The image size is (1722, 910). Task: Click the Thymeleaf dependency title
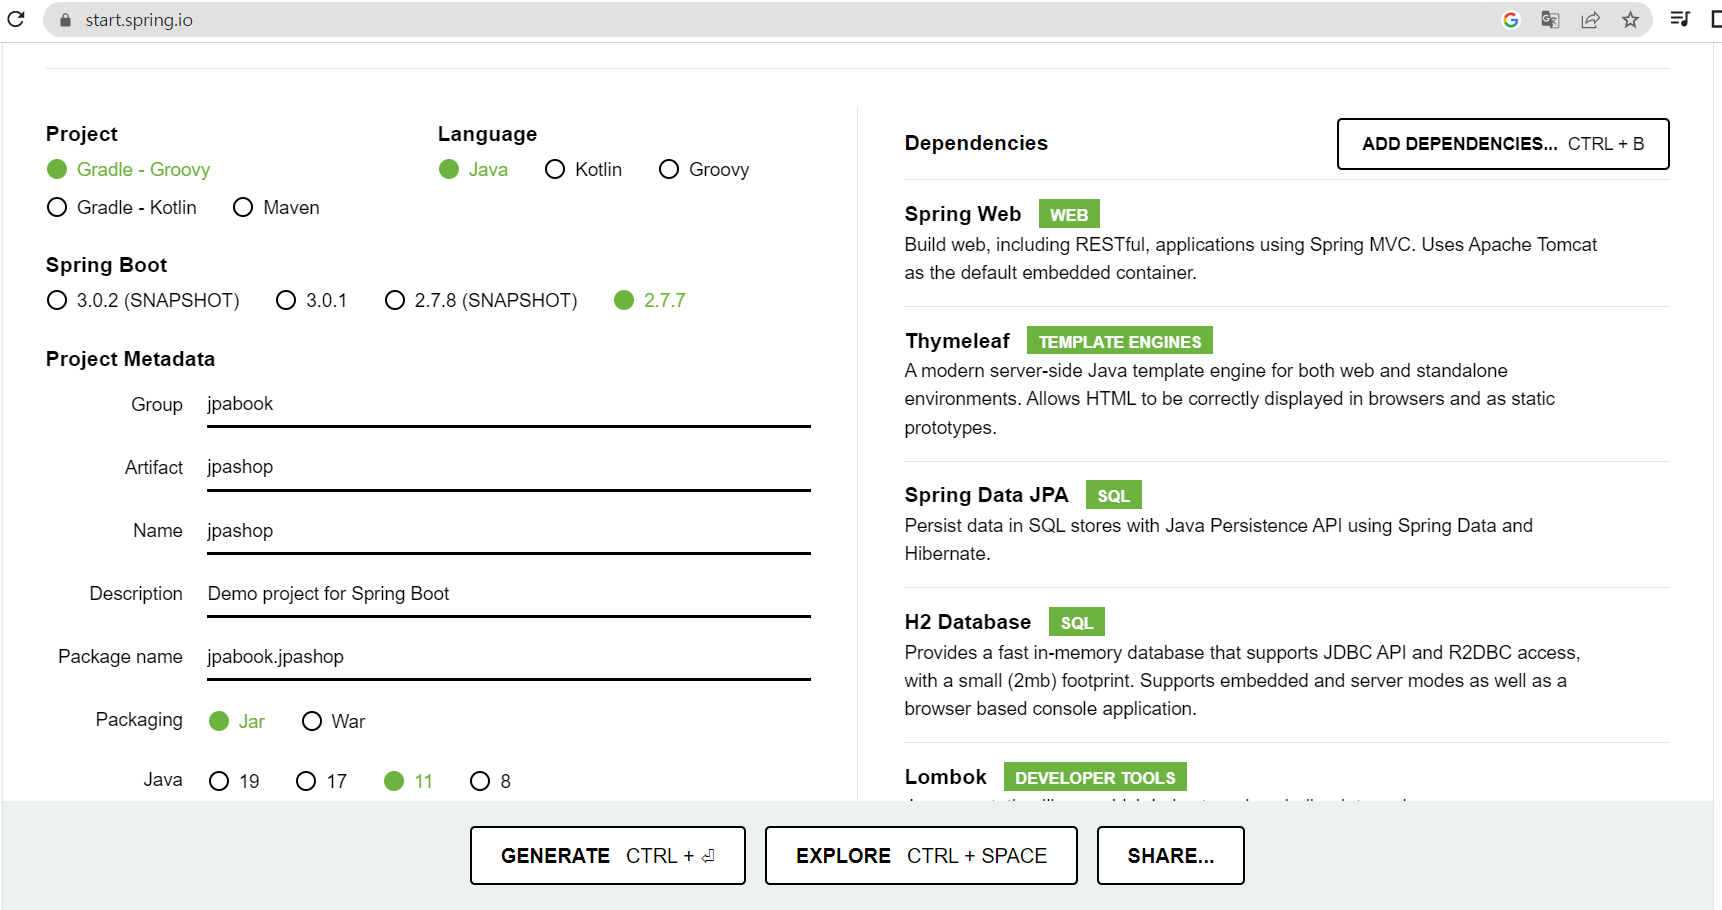957,341
